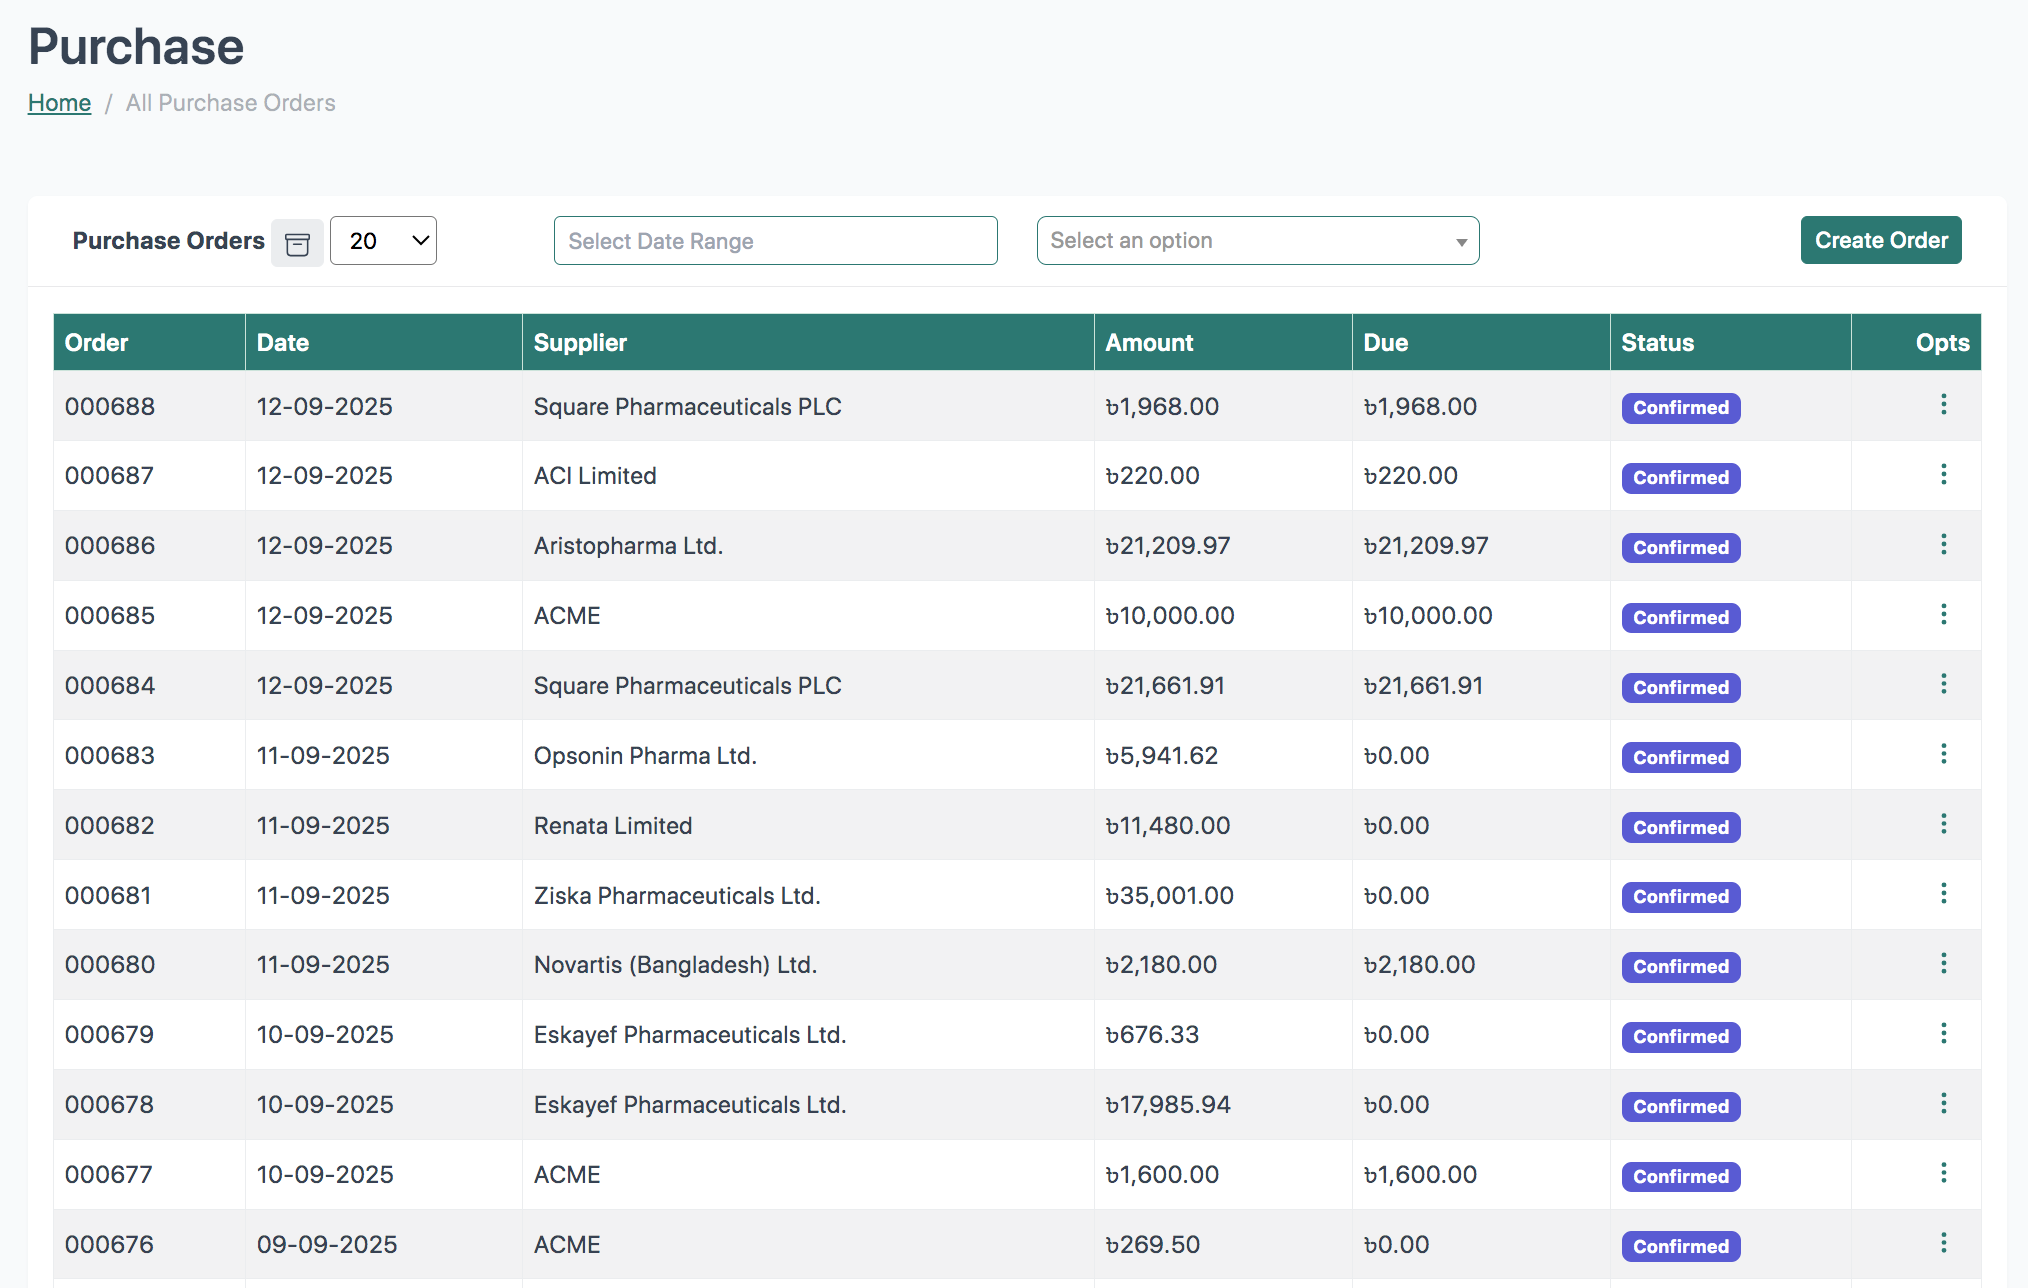Open options for Ziska Pharmaceuticals order 000681
This screenshot has width=2028, height=1288.
click(1943, 894)
